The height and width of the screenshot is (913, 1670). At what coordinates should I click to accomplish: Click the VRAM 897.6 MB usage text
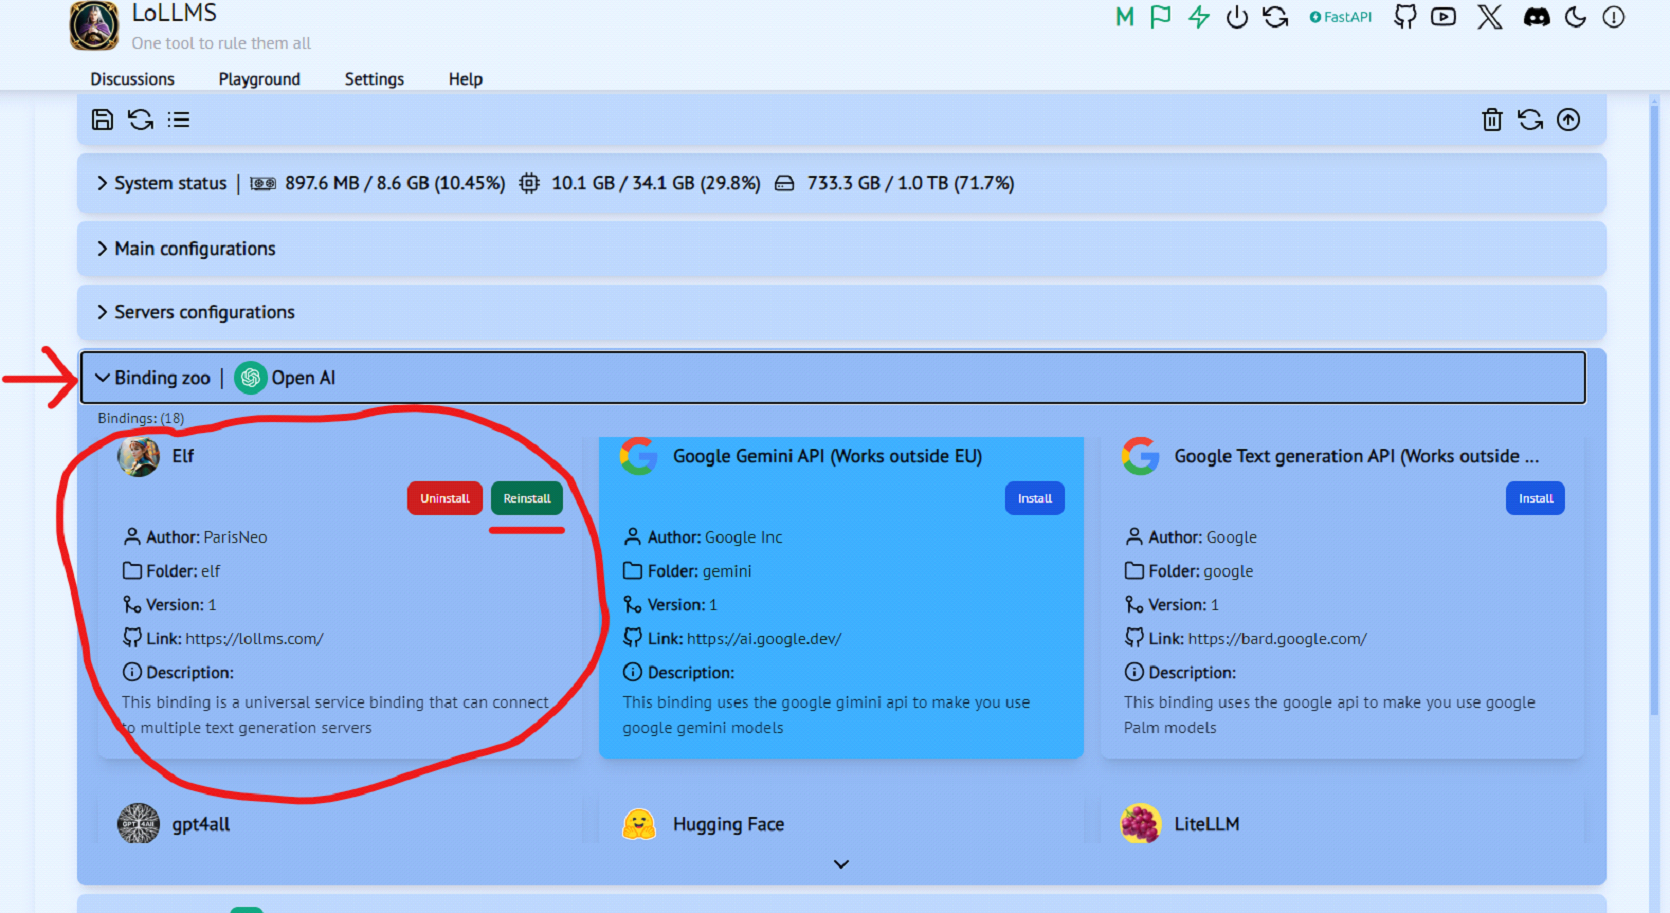click(395, 183)
